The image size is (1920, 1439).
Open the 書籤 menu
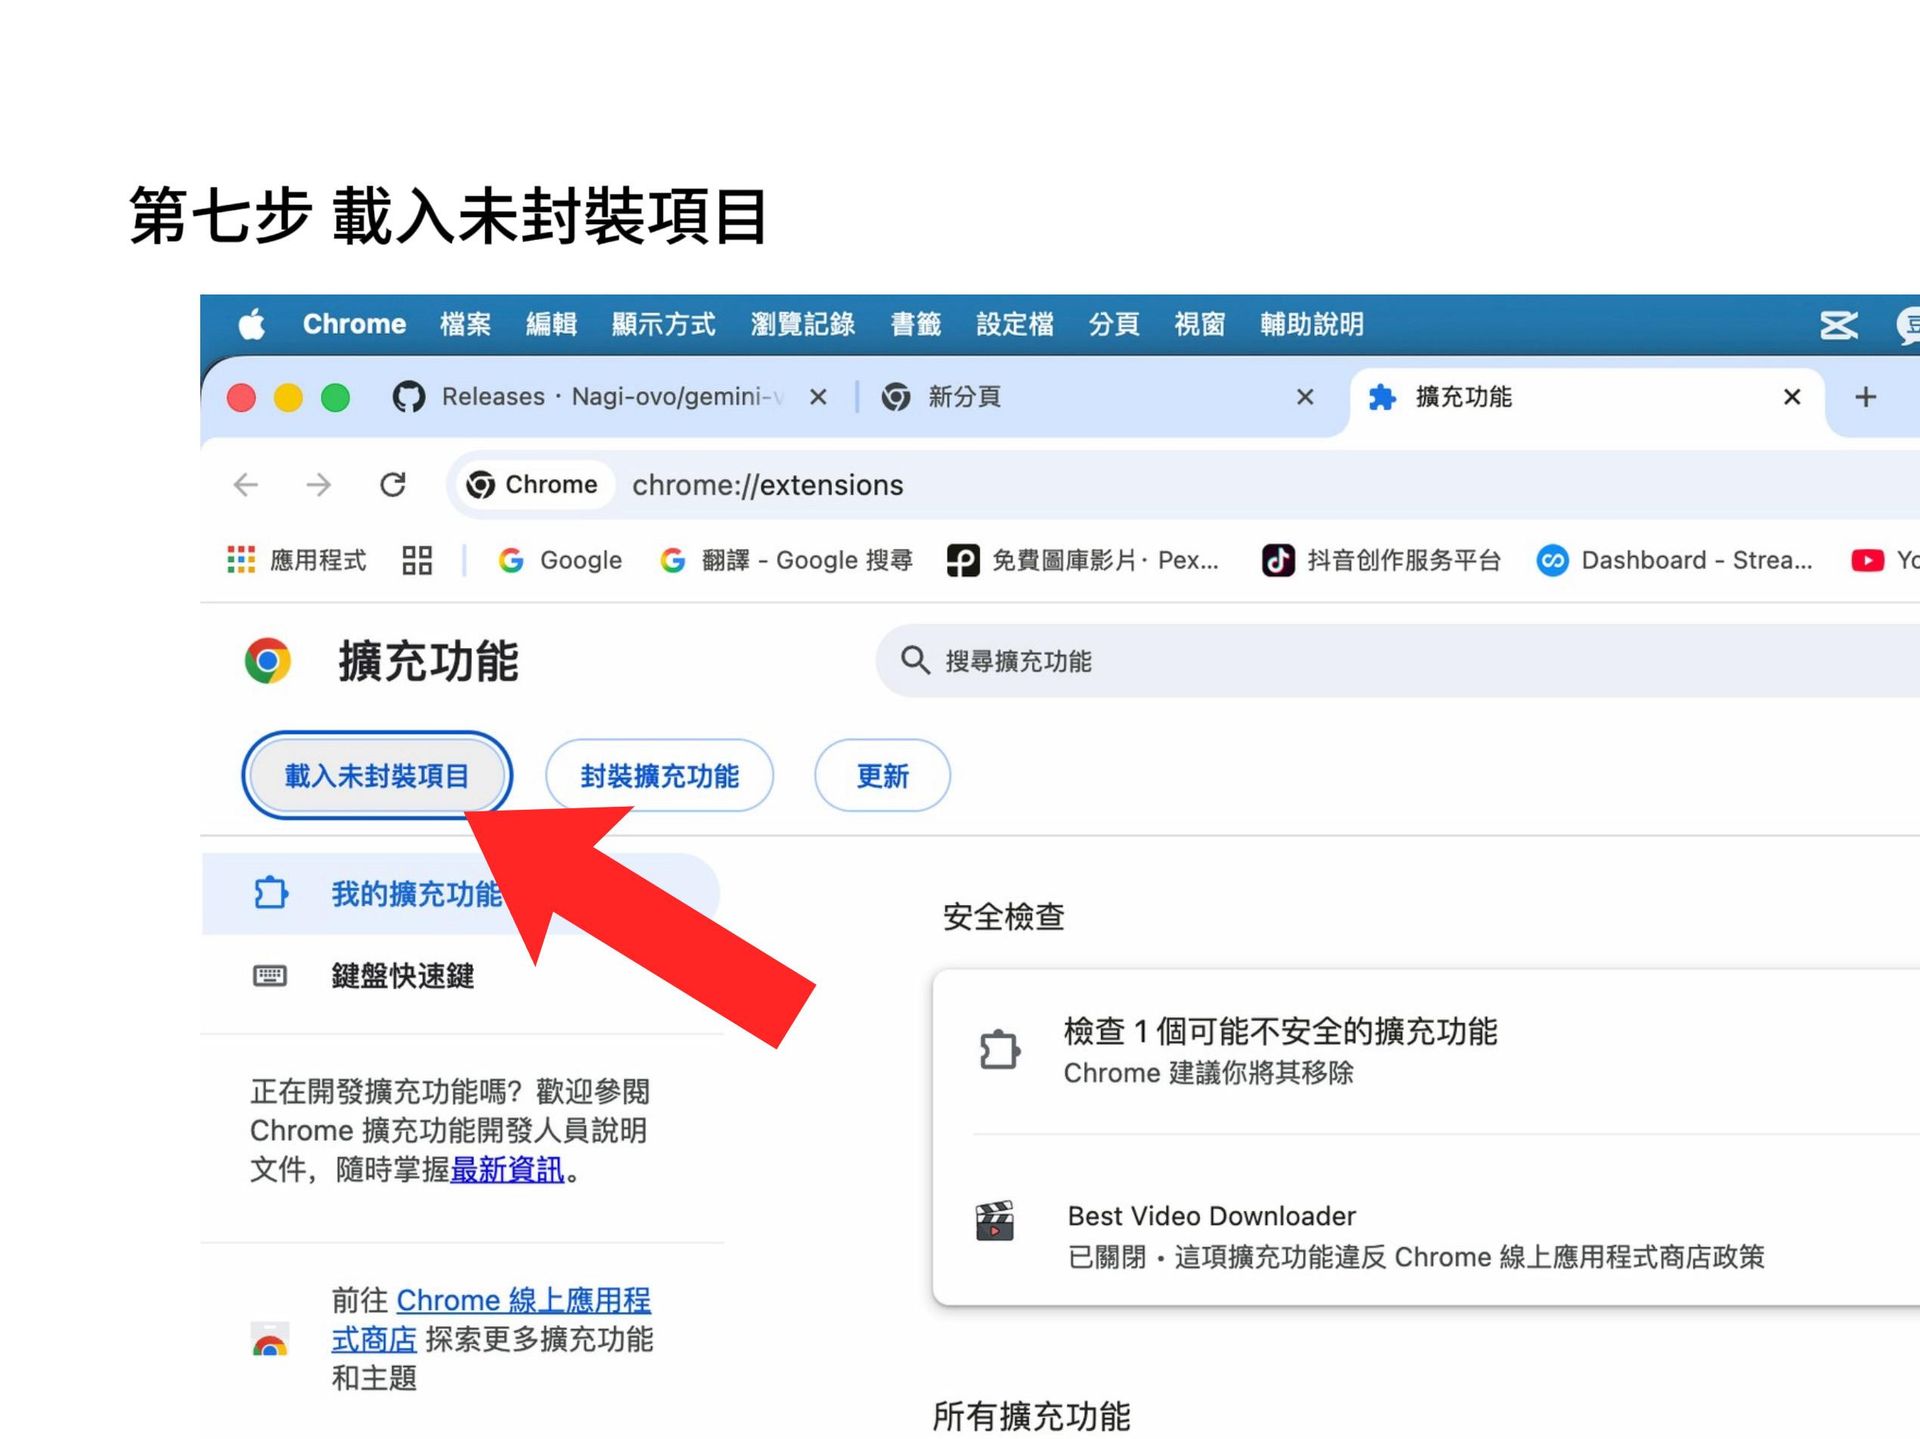(915, 324)
